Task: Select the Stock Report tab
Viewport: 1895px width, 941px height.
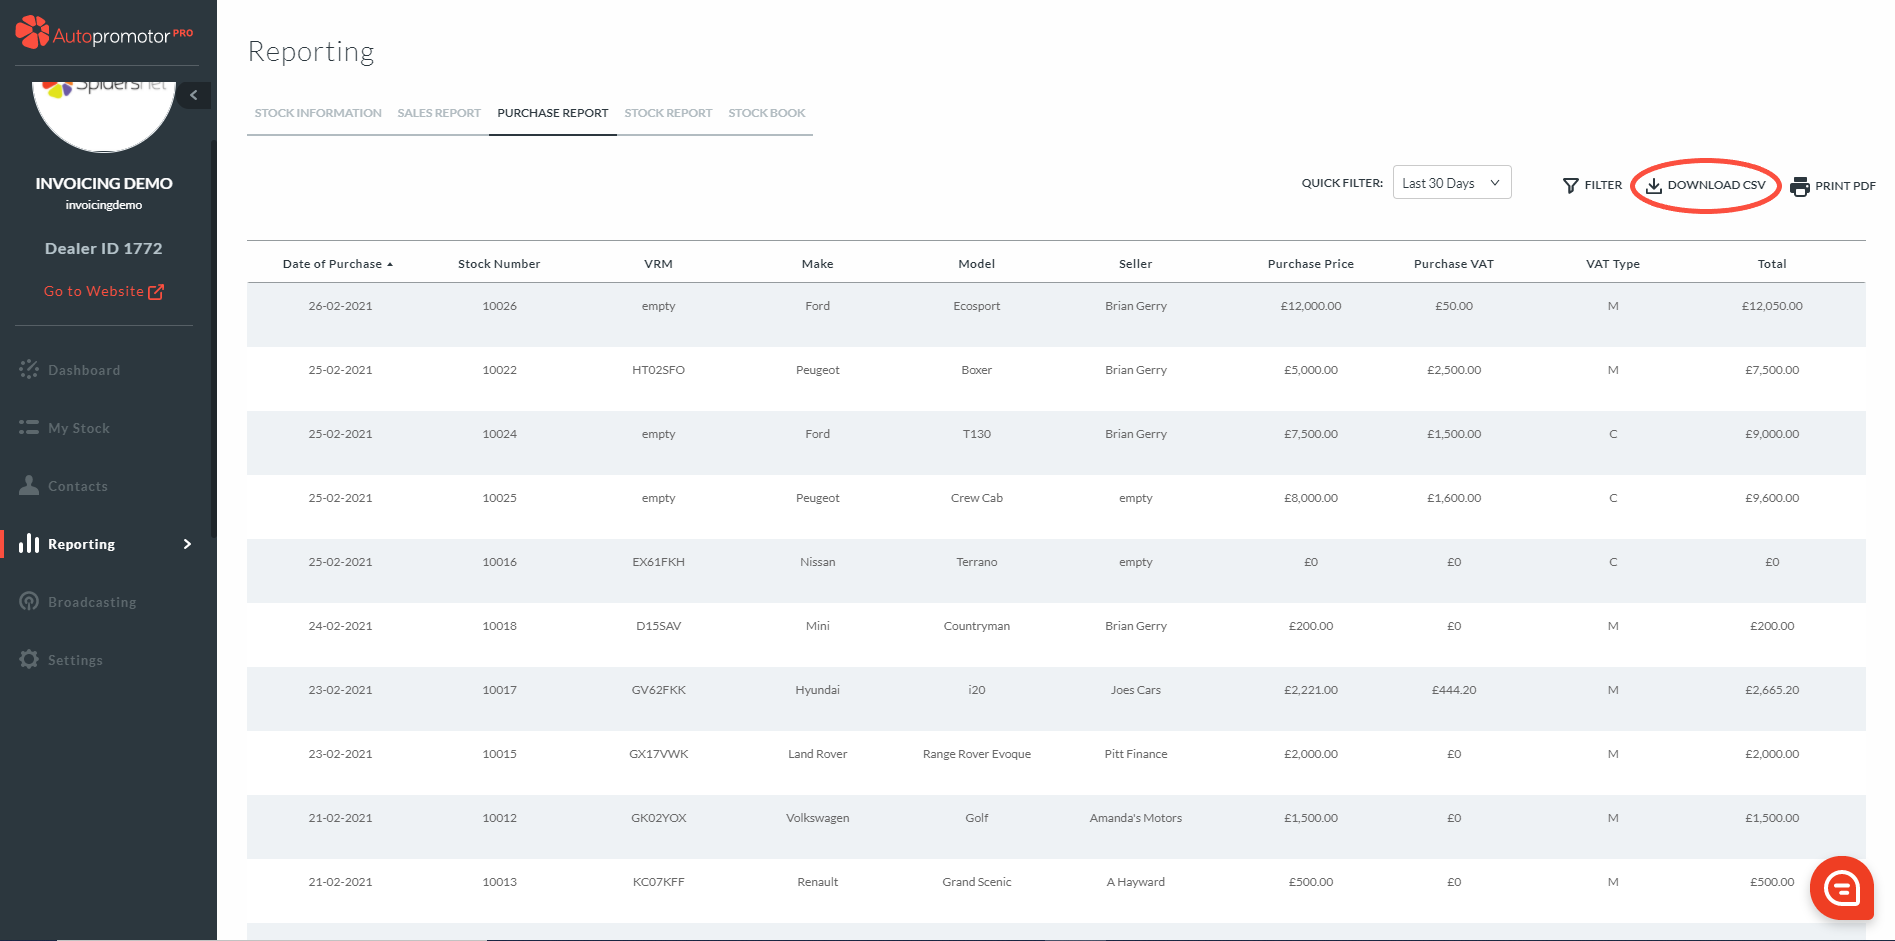Action: click(x=668, y=113)
